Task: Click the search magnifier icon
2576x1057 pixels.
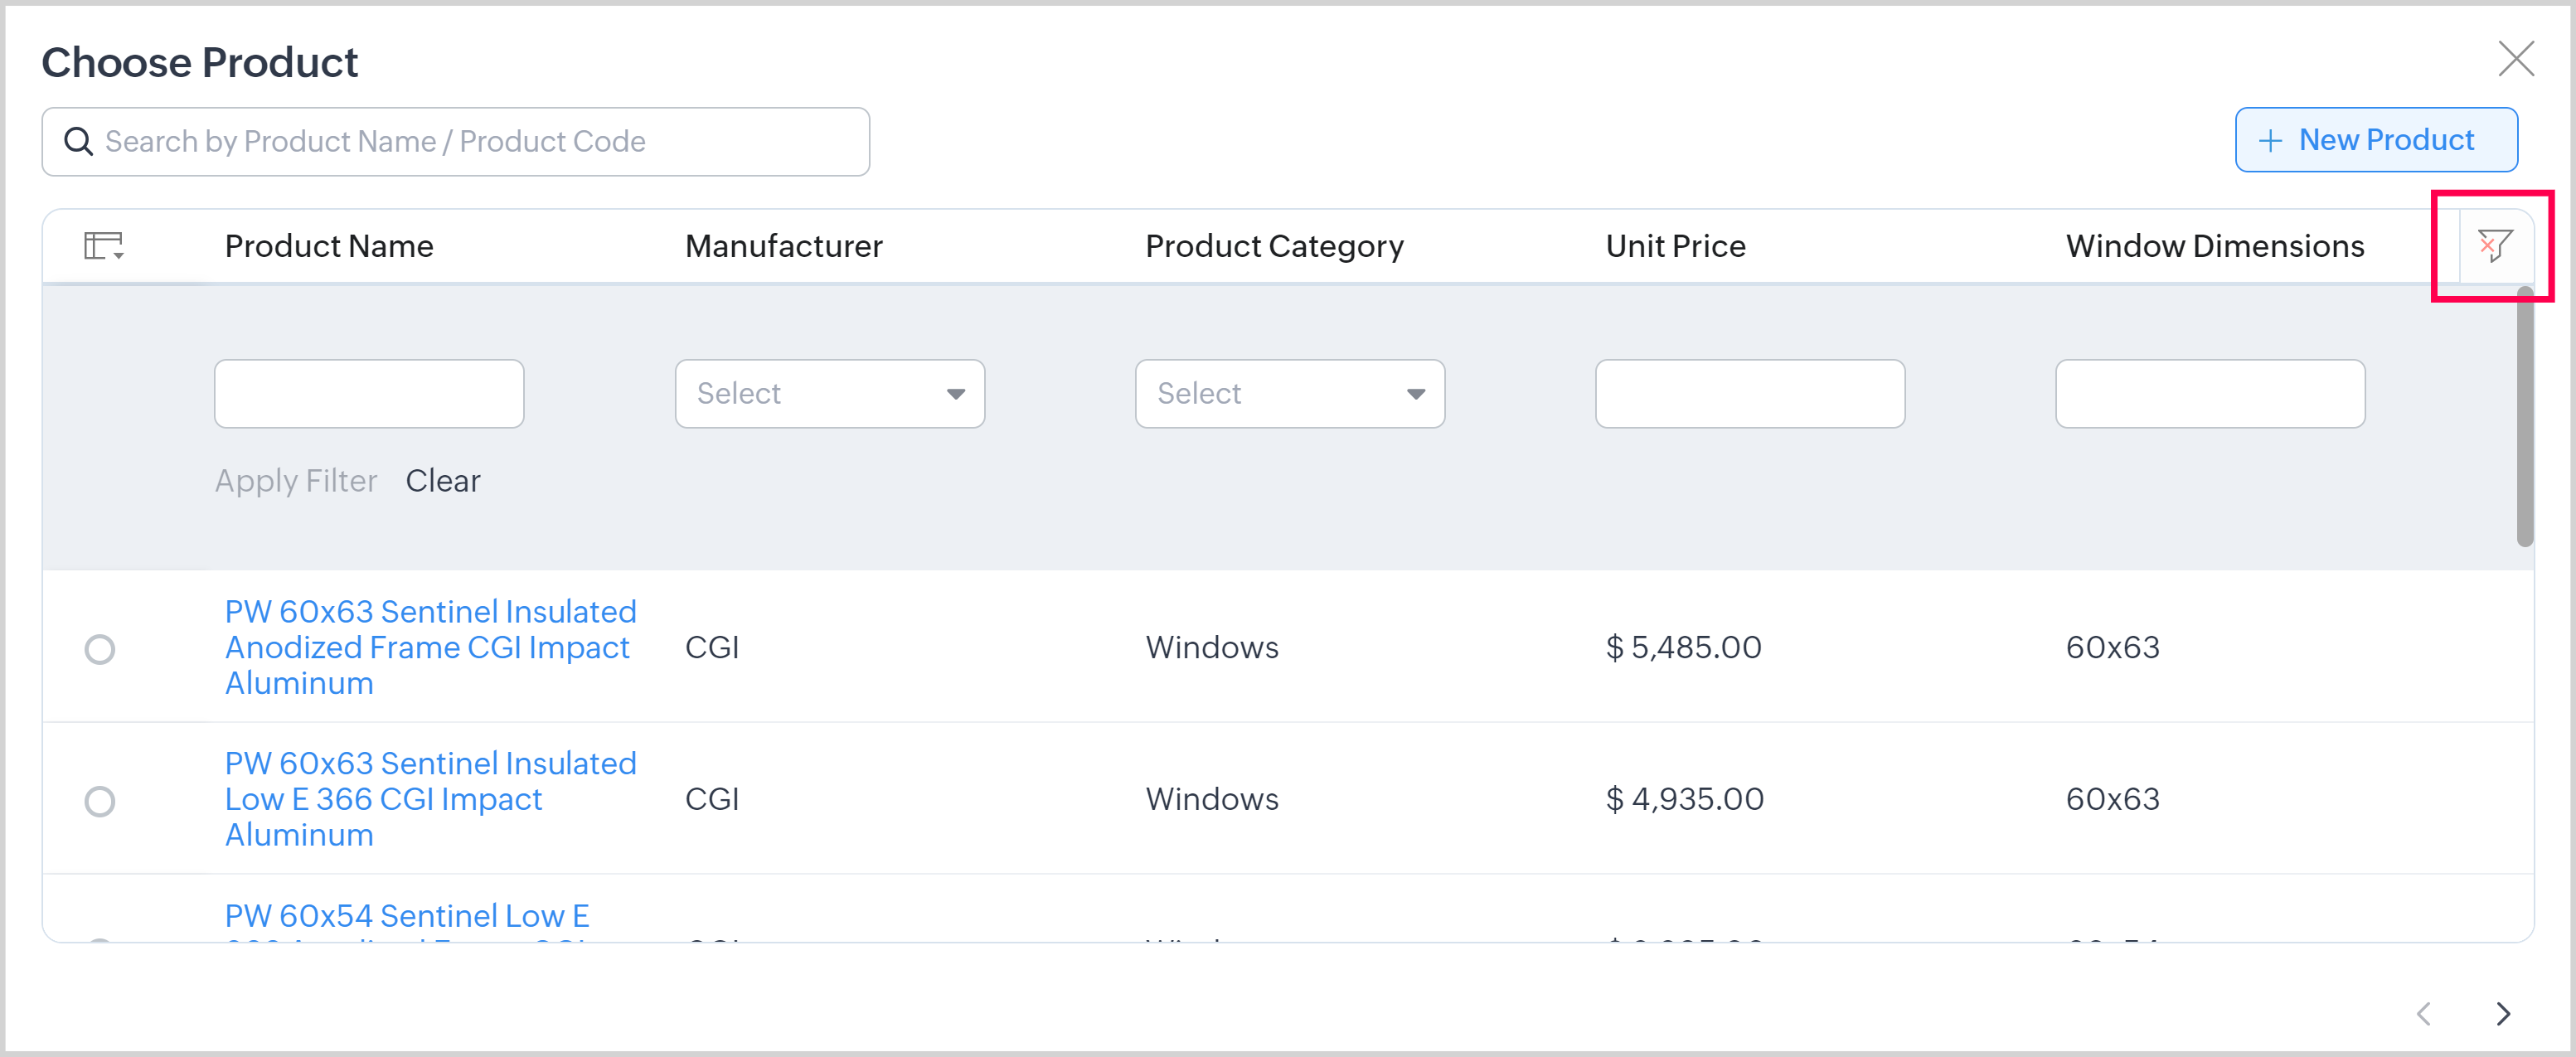Action: point(79,141)
